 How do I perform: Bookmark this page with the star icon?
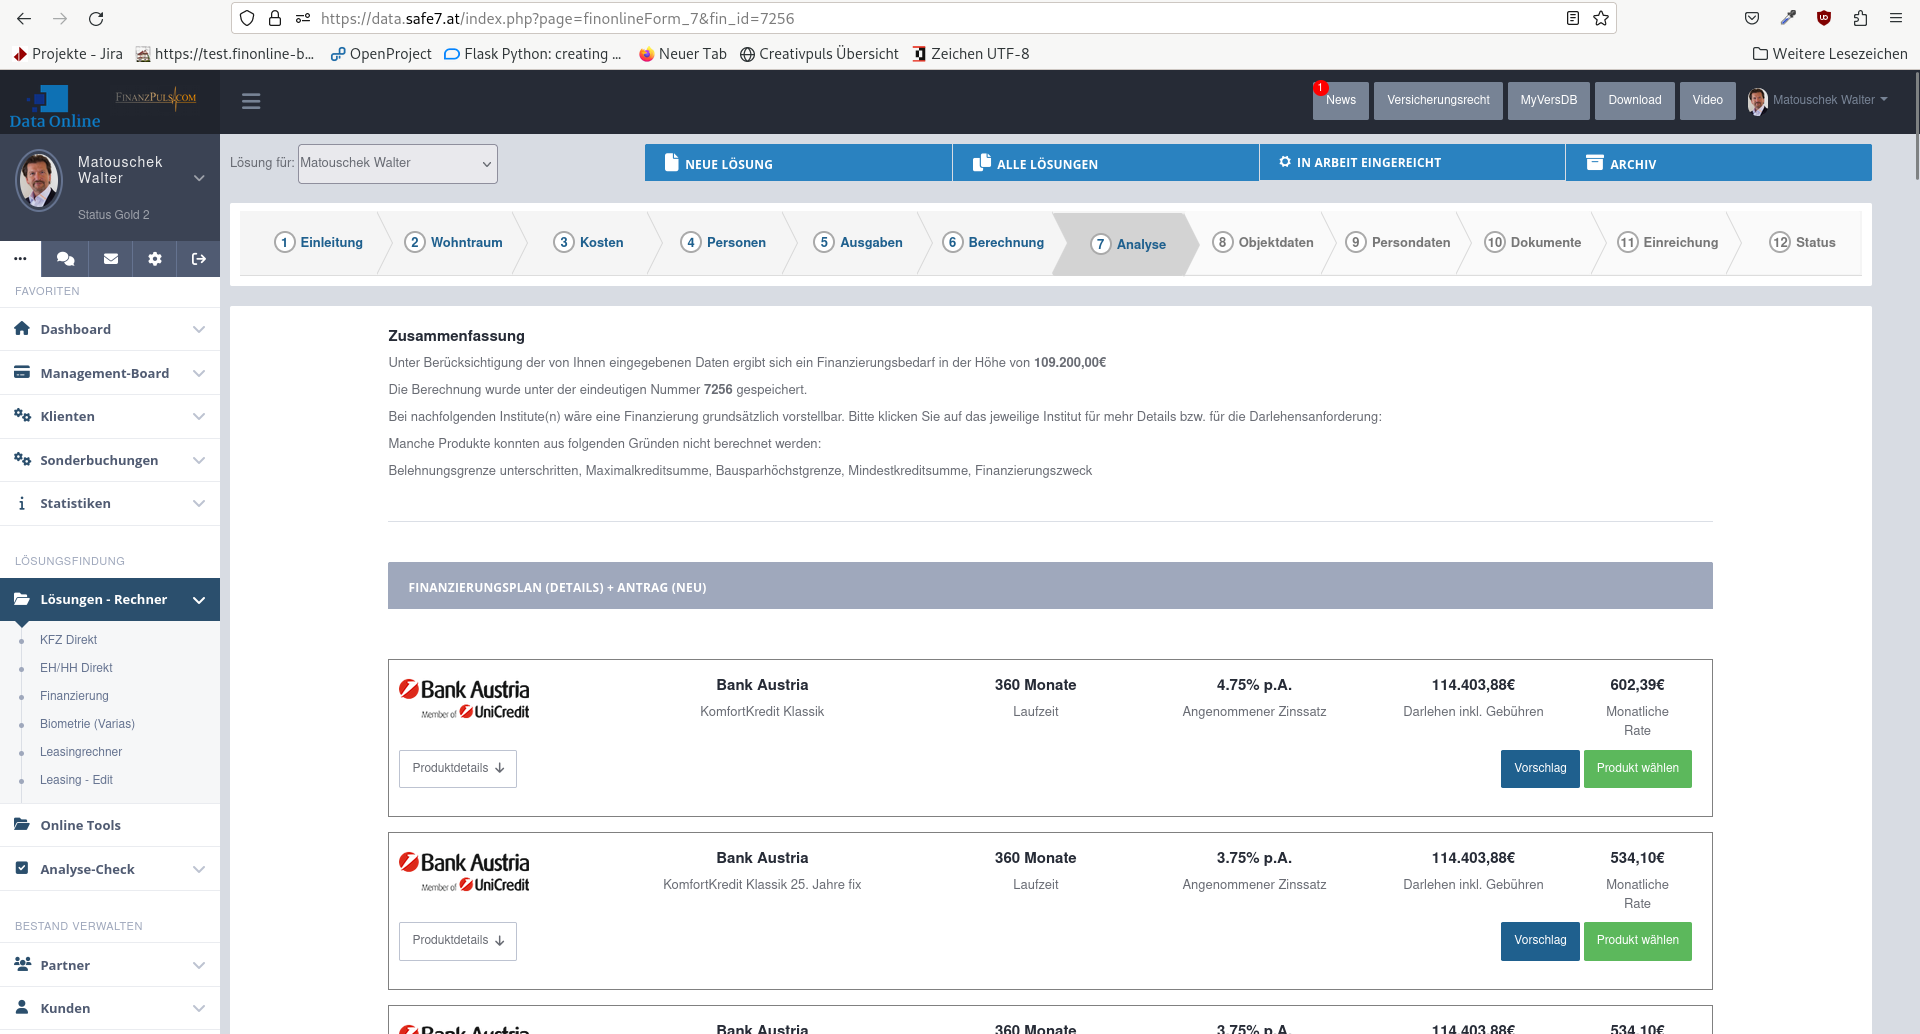click(1601, 18)
